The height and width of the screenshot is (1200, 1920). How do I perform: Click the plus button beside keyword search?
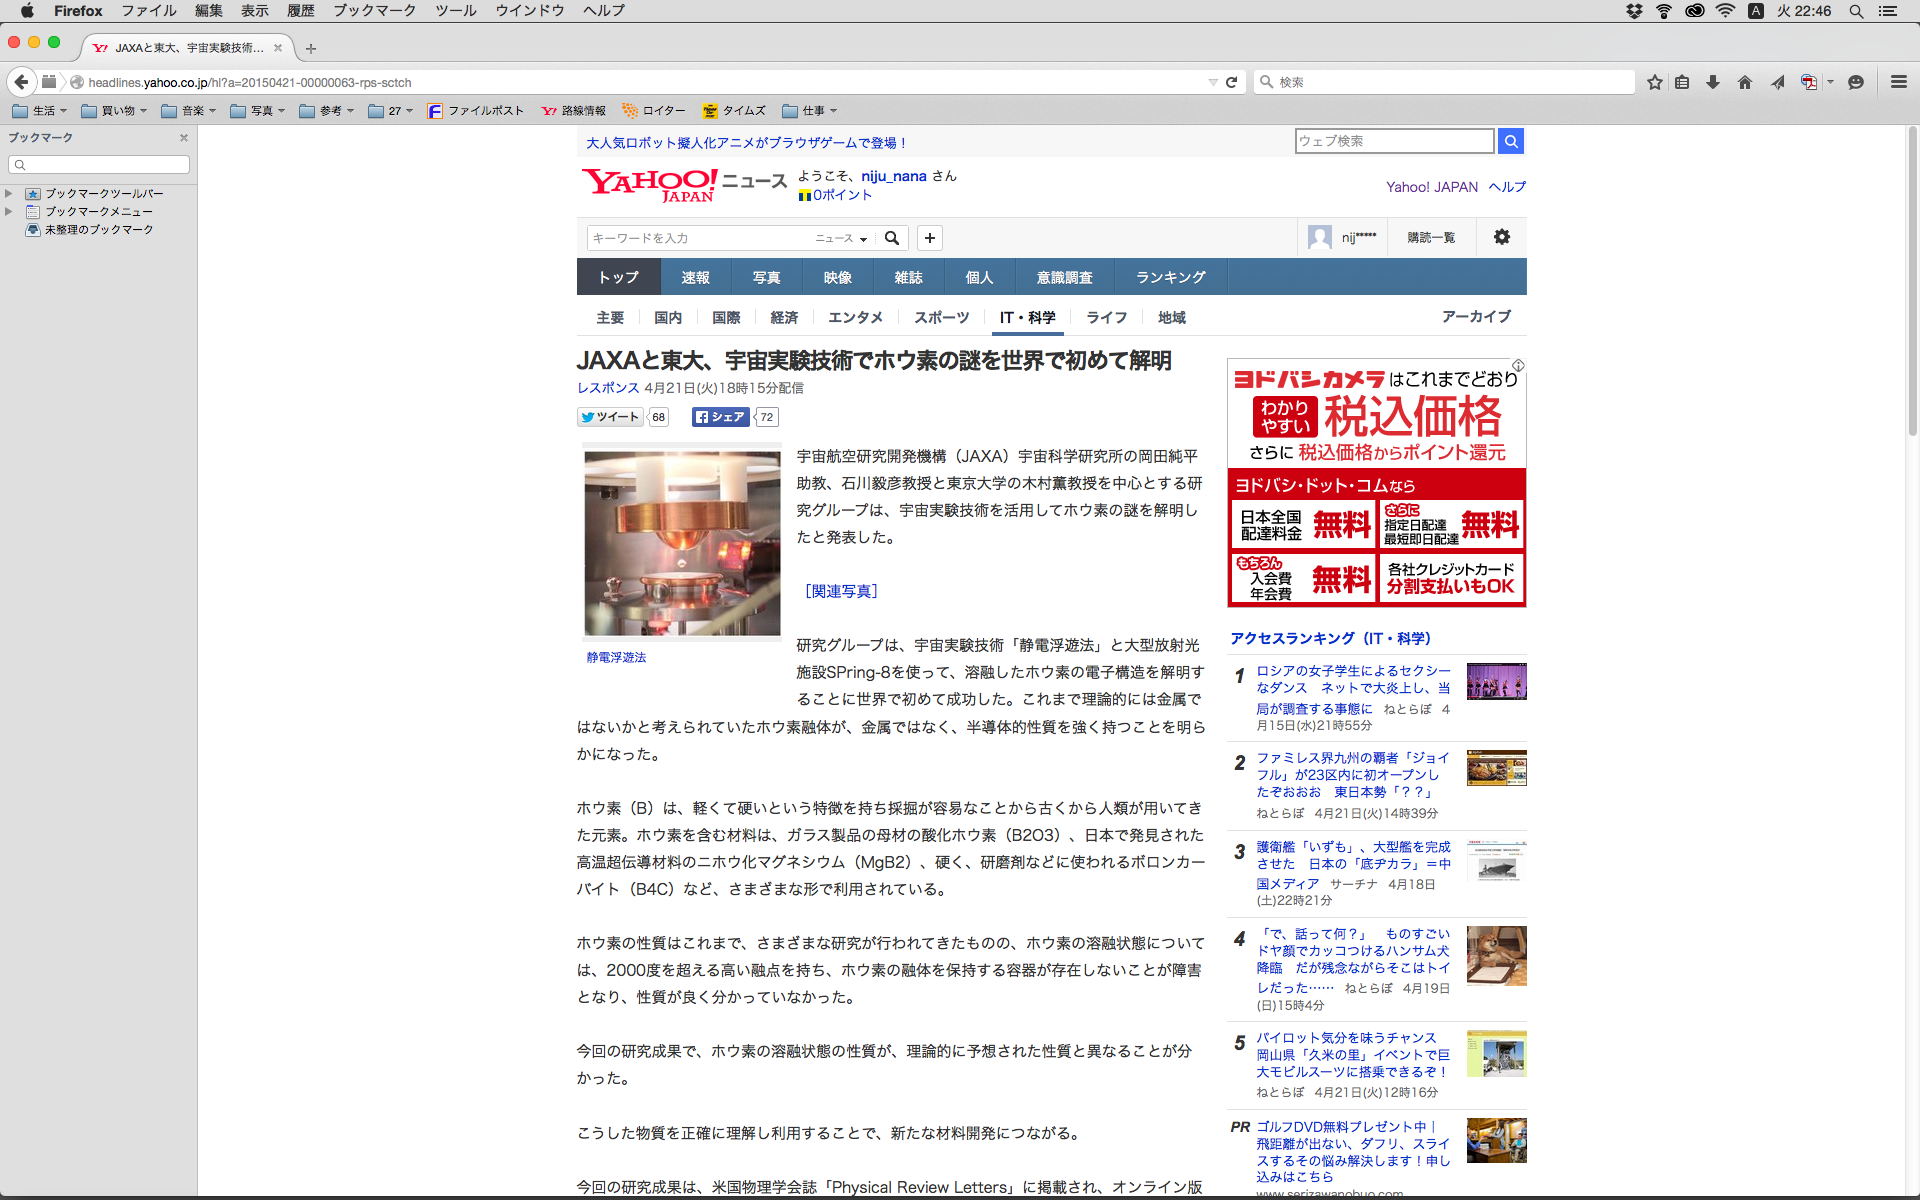930,238
